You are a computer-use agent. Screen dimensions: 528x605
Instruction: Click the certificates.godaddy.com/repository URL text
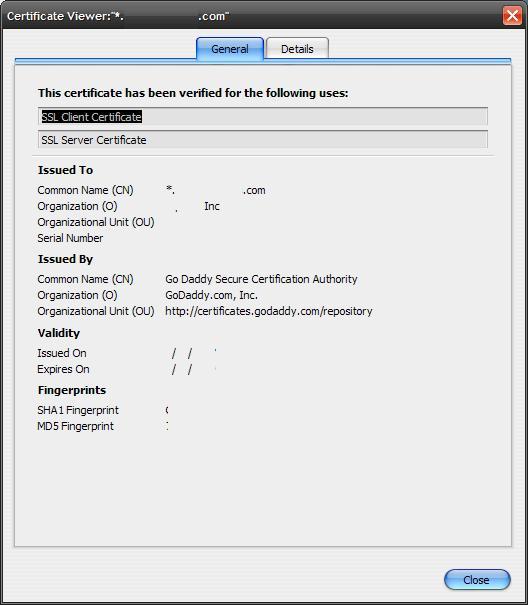point(269,311)
